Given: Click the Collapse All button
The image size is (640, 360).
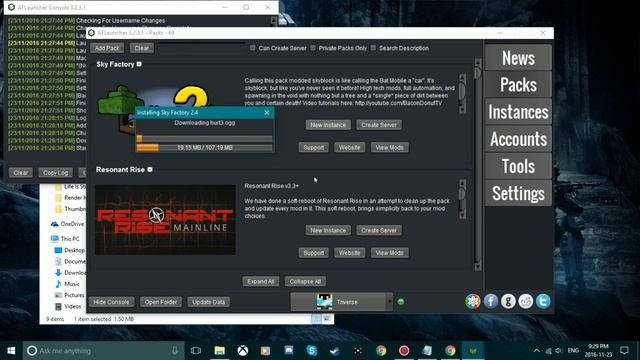Looking at the screenshot, I should [x=305, y=281].
